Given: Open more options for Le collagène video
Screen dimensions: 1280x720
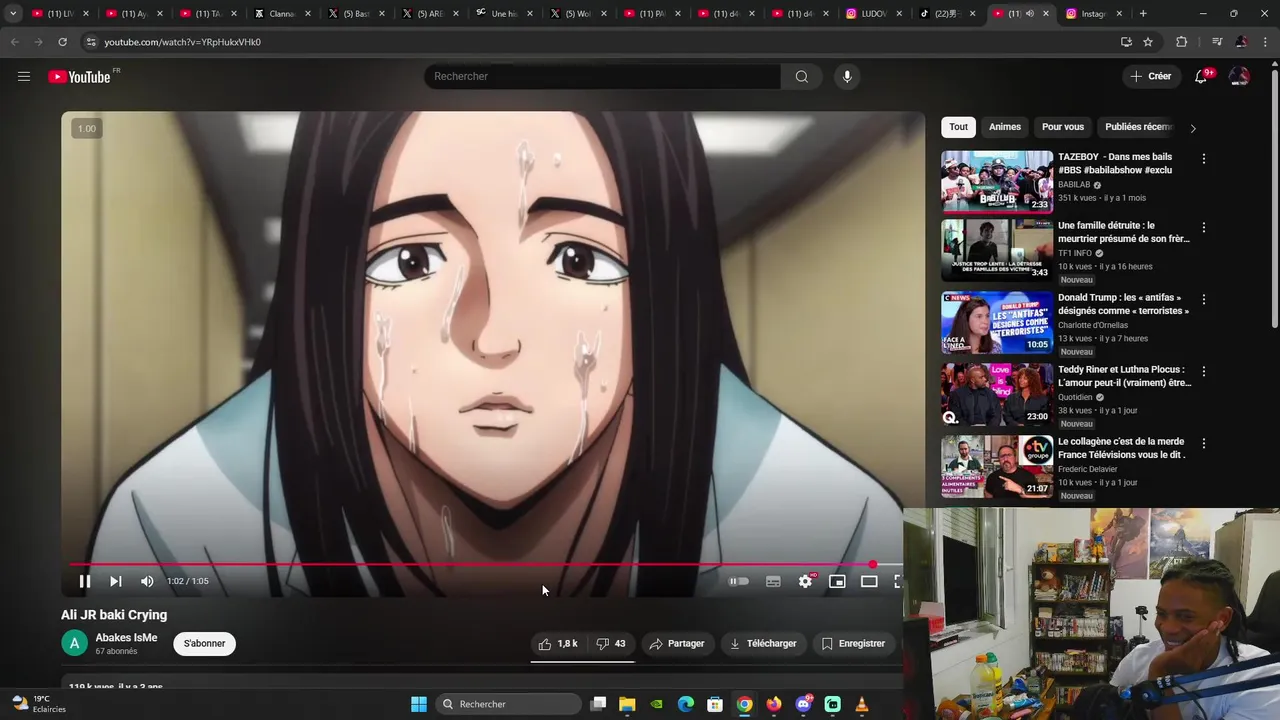Looking at the screenshot, I should point(1203,443).
